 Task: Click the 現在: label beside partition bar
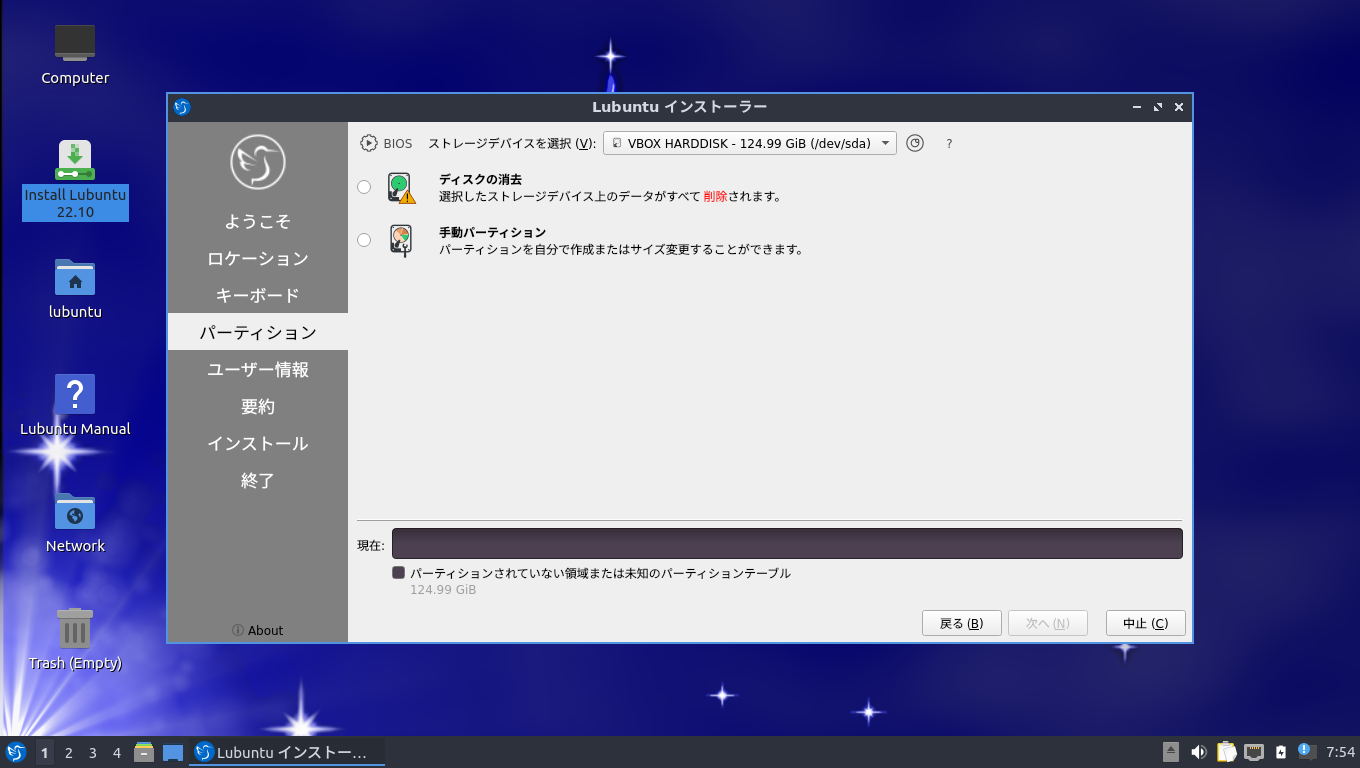tap(371, 545)
